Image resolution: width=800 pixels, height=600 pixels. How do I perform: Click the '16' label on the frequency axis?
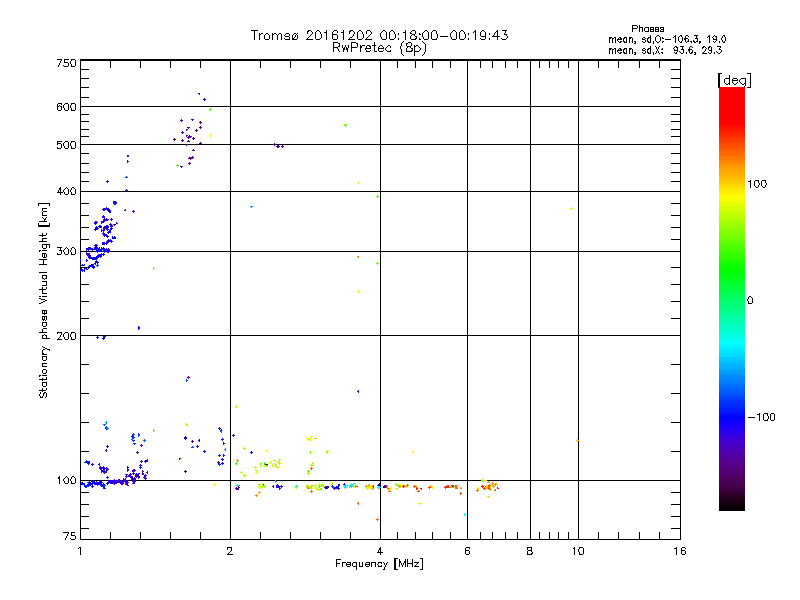(680, 551)
